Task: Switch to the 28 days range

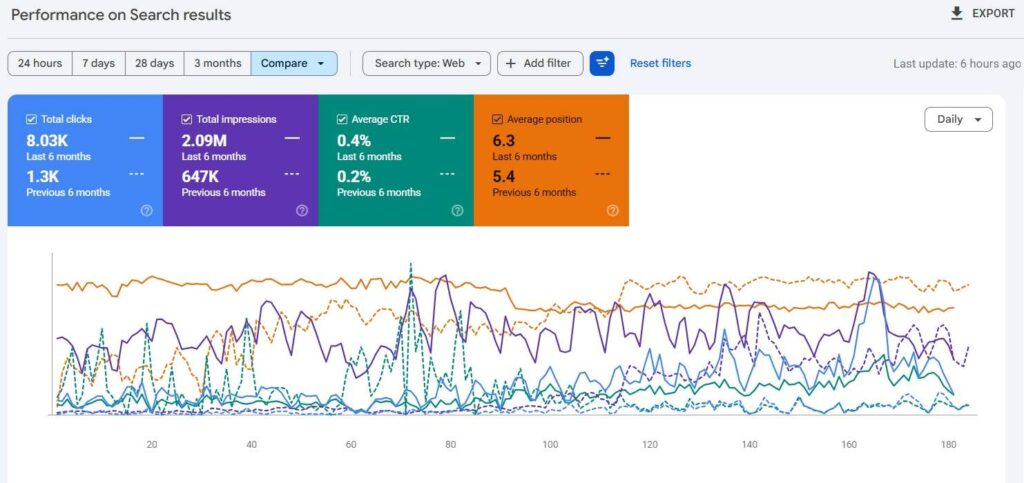Action: (155, 63)
